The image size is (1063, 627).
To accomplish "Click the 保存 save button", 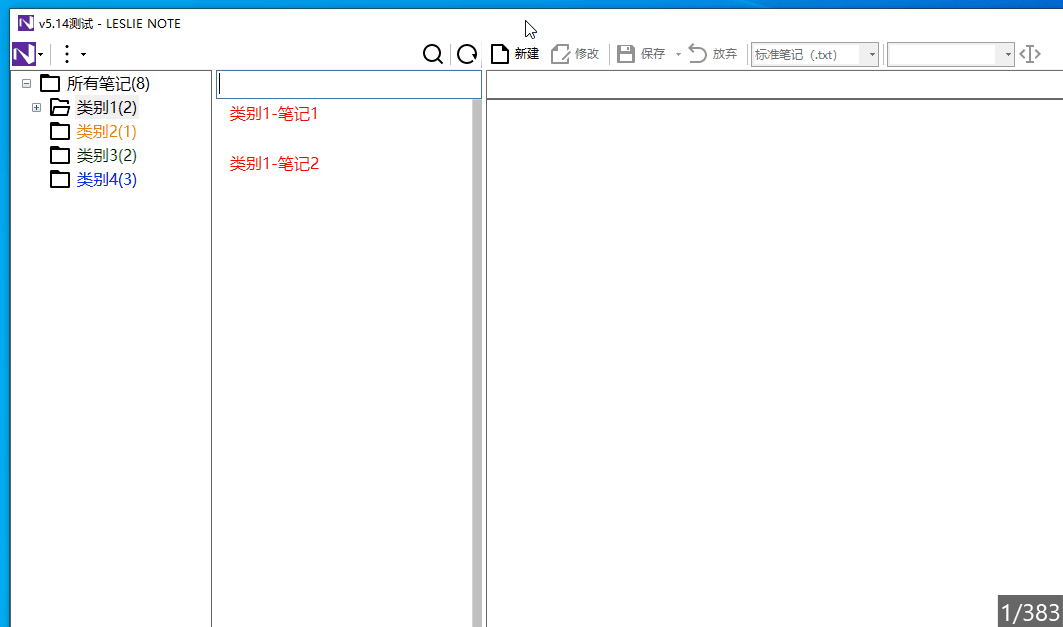I will coord(641,54).
